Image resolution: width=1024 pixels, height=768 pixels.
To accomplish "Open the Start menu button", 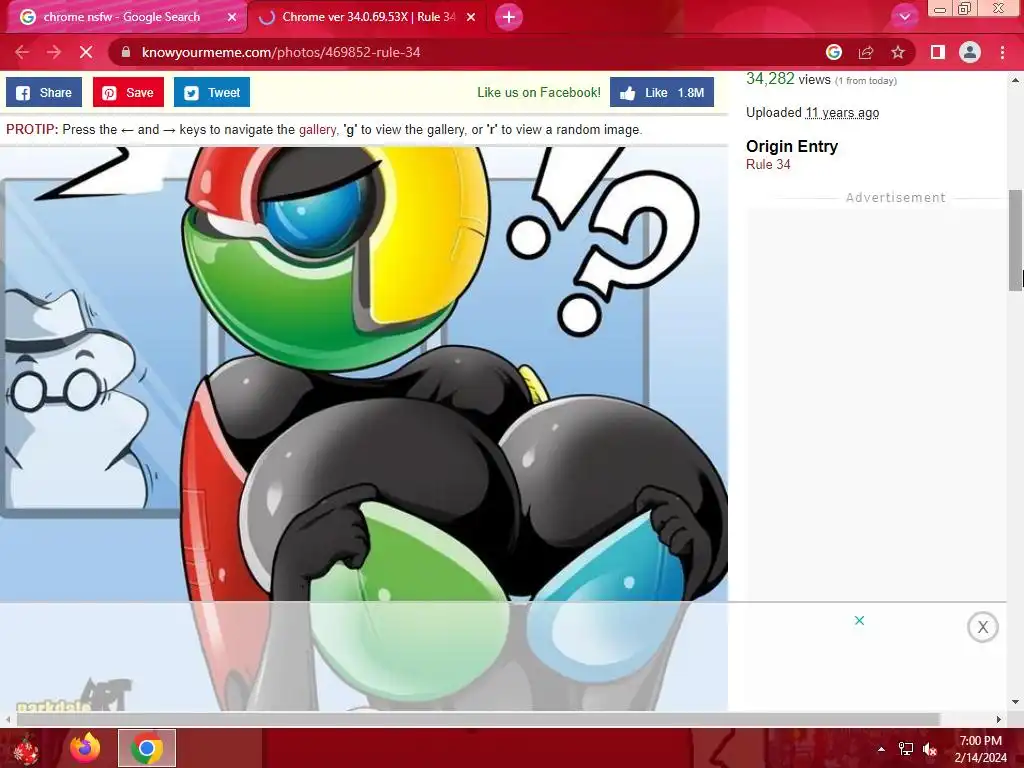I will pos(26,748).
